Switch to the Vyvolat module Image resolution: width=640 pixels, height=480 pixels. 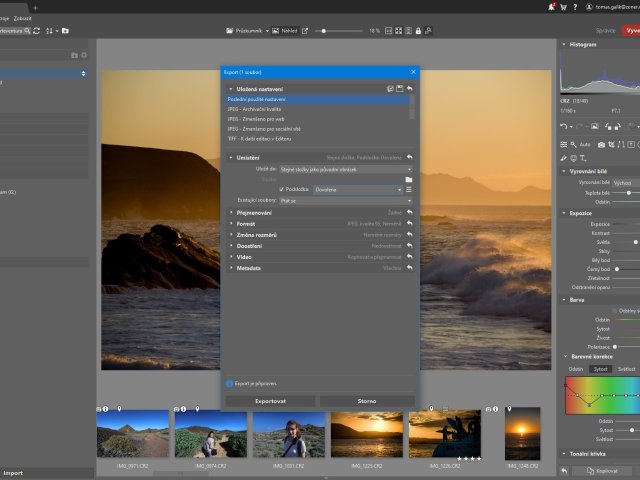point(631,31)
